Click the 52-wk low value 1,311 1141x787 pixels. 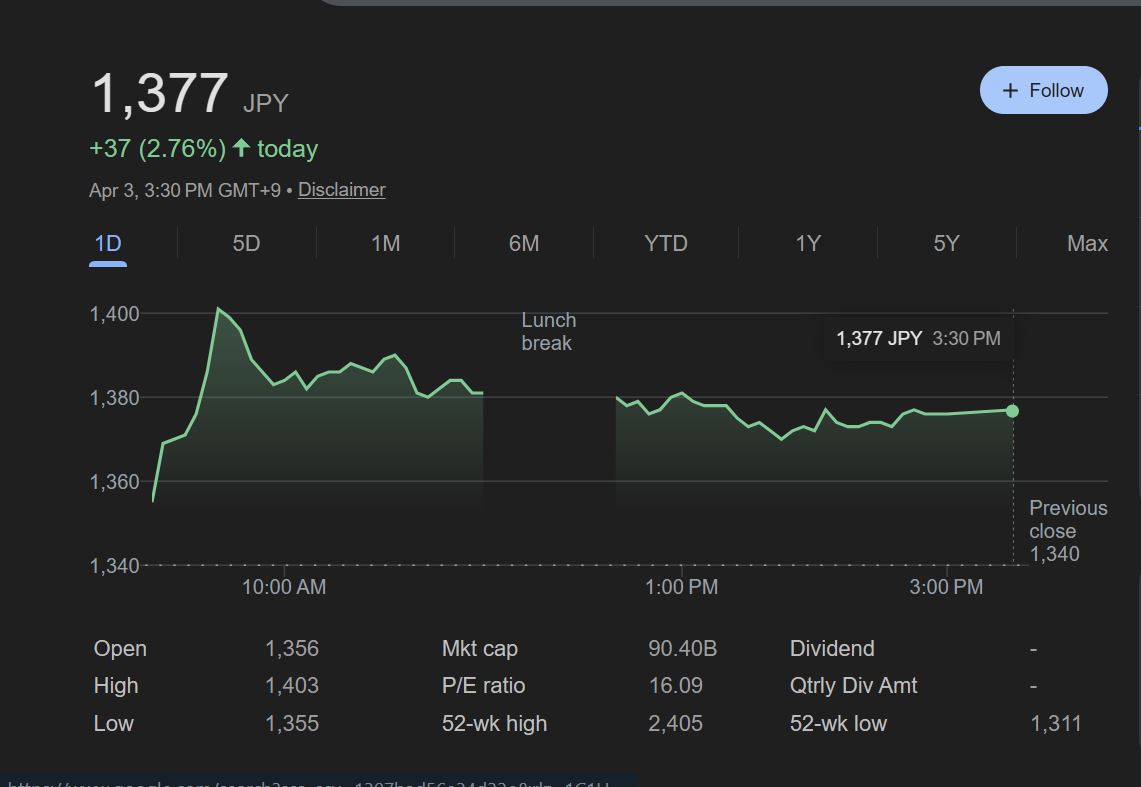(1056, 724)
